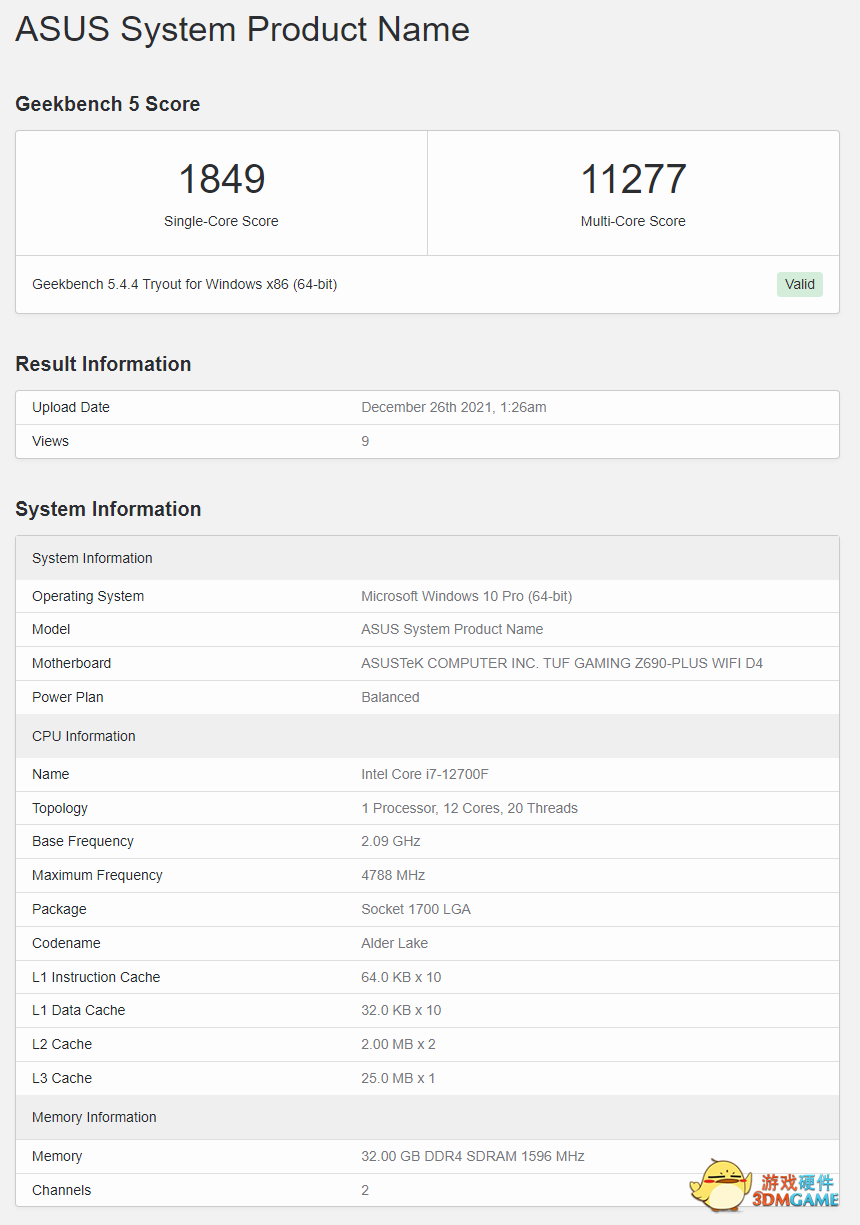Screen dimensions: 860x1225
Task: Select the 32.0 KB x 10 value
Action: point(401,1010)
